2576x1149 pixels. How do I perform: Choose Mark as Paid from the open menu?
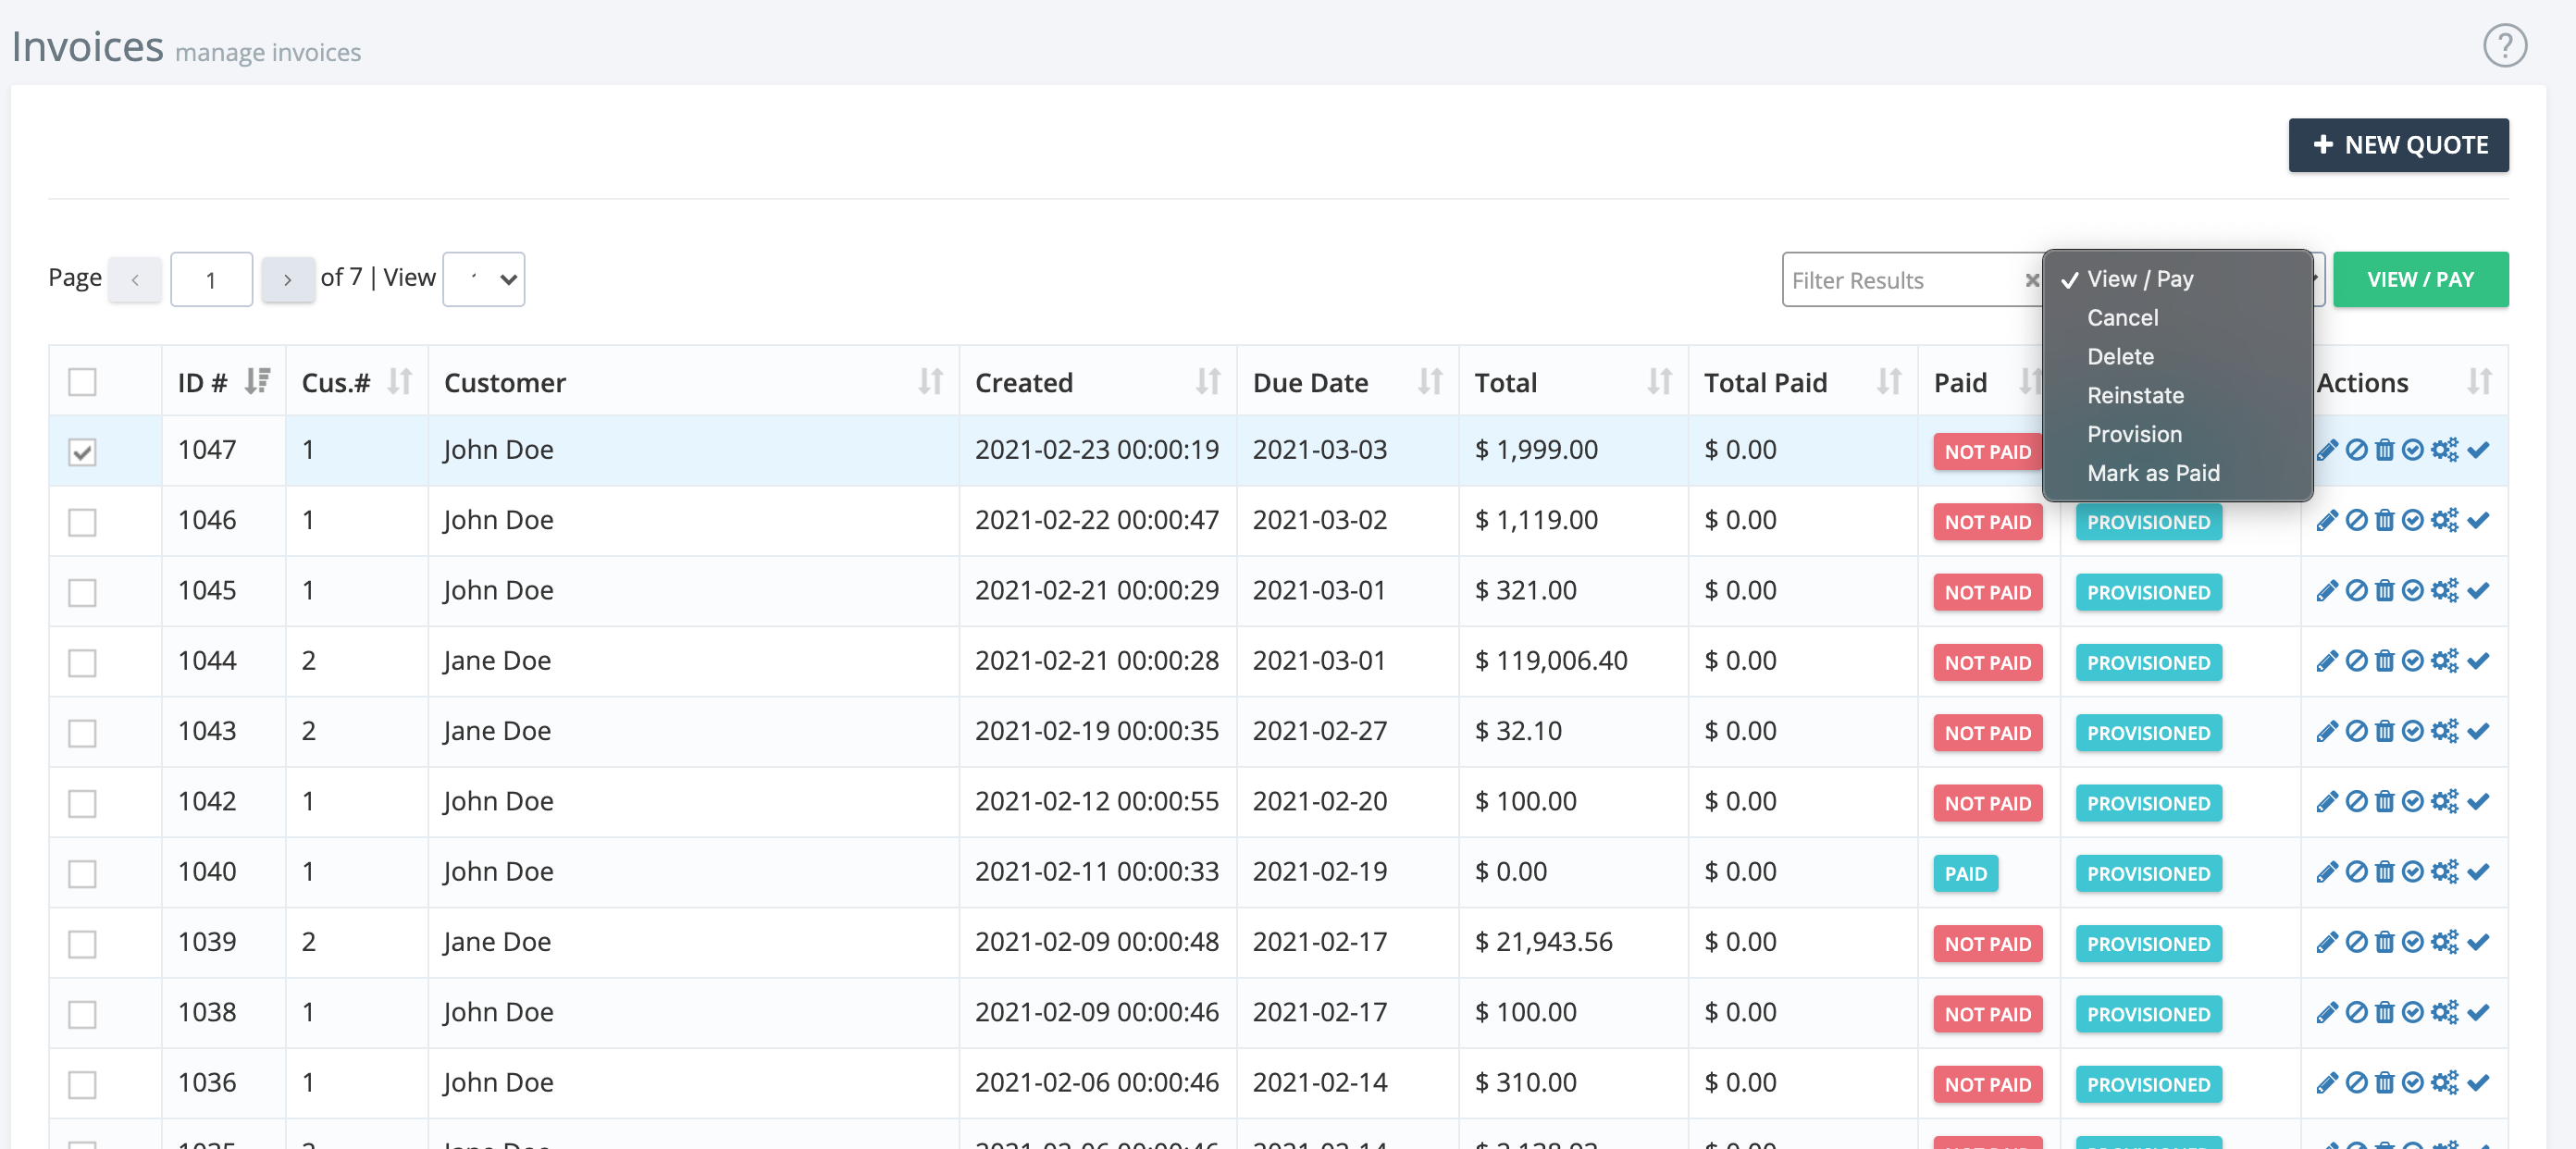coord(2153,473)
